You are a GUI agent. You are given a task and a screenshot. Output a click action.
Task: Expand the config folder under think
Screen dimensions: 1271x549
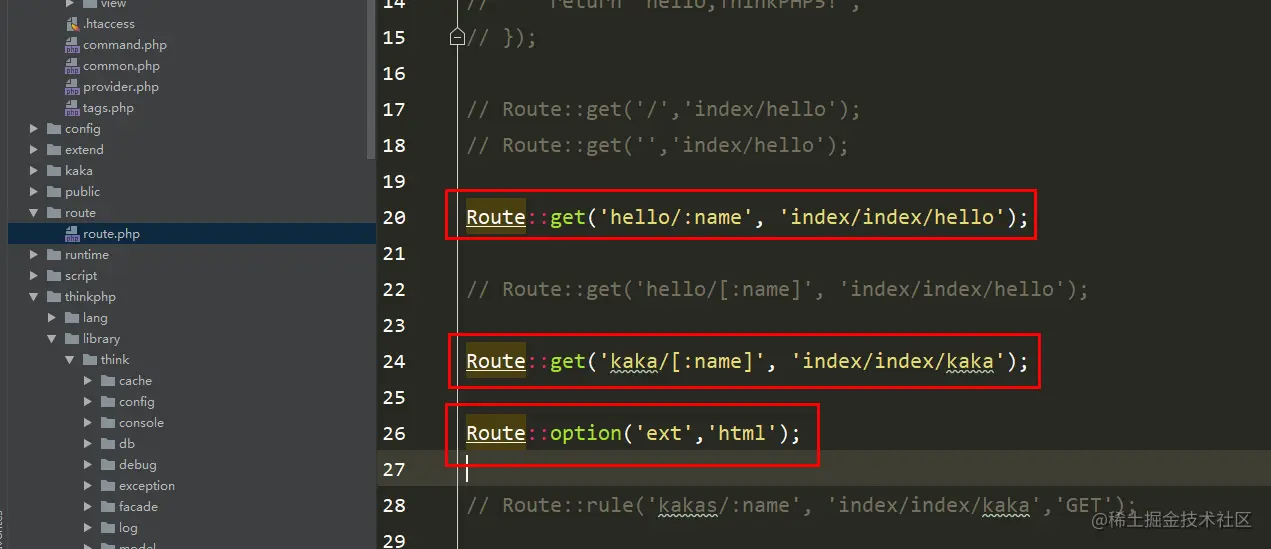pos(88,402)
